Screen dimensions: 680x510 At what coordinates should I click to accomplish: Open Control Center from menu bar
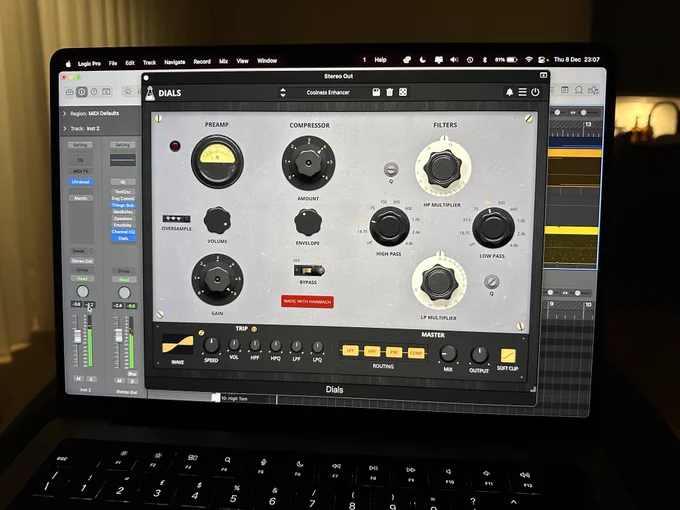click(542, 59)
